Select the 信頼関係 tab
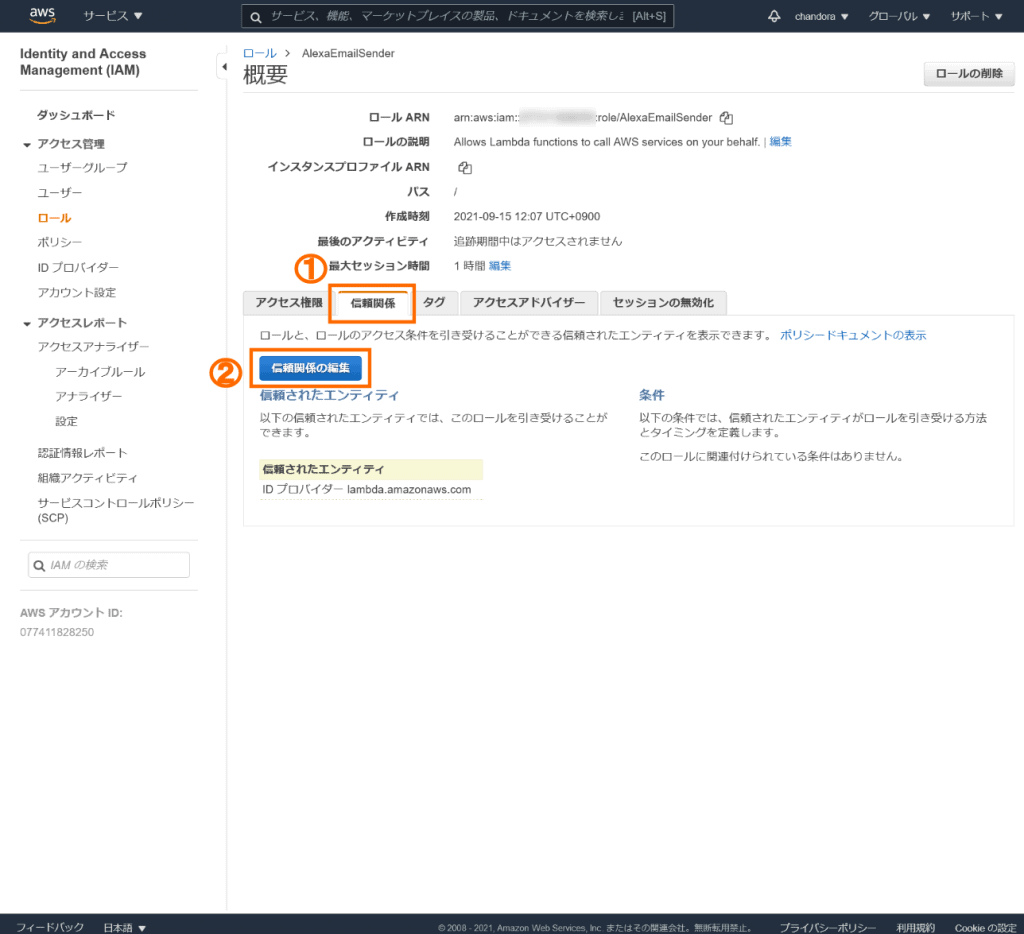 pos(372,303)
